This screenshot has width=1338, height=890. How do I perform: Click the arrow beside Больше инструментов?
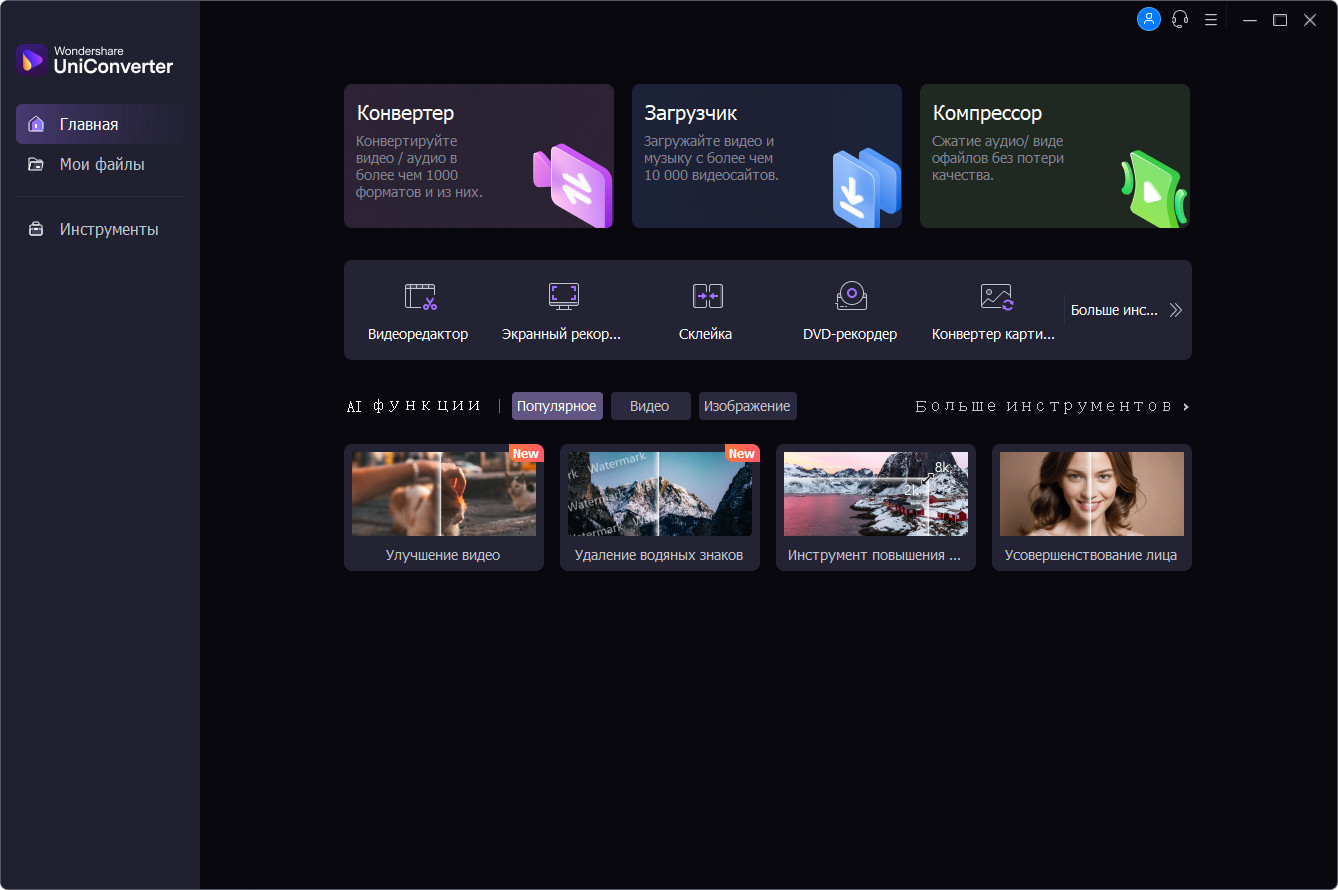1186,407
